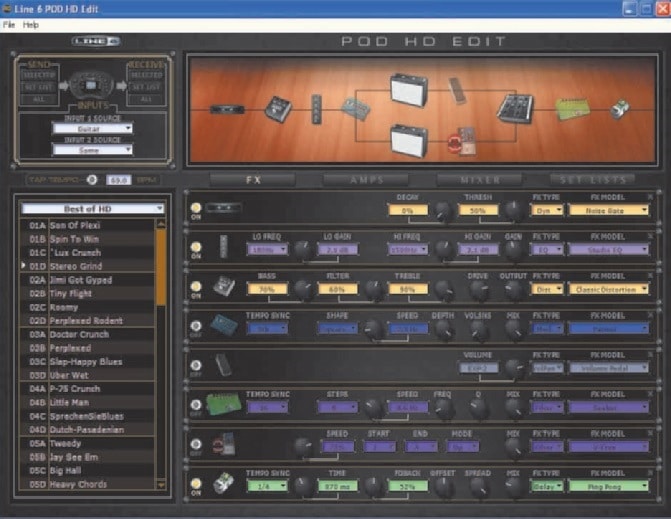Toggle the Ping Pong delay on/off
Screen dimensions: 671x519
[196, 483]
